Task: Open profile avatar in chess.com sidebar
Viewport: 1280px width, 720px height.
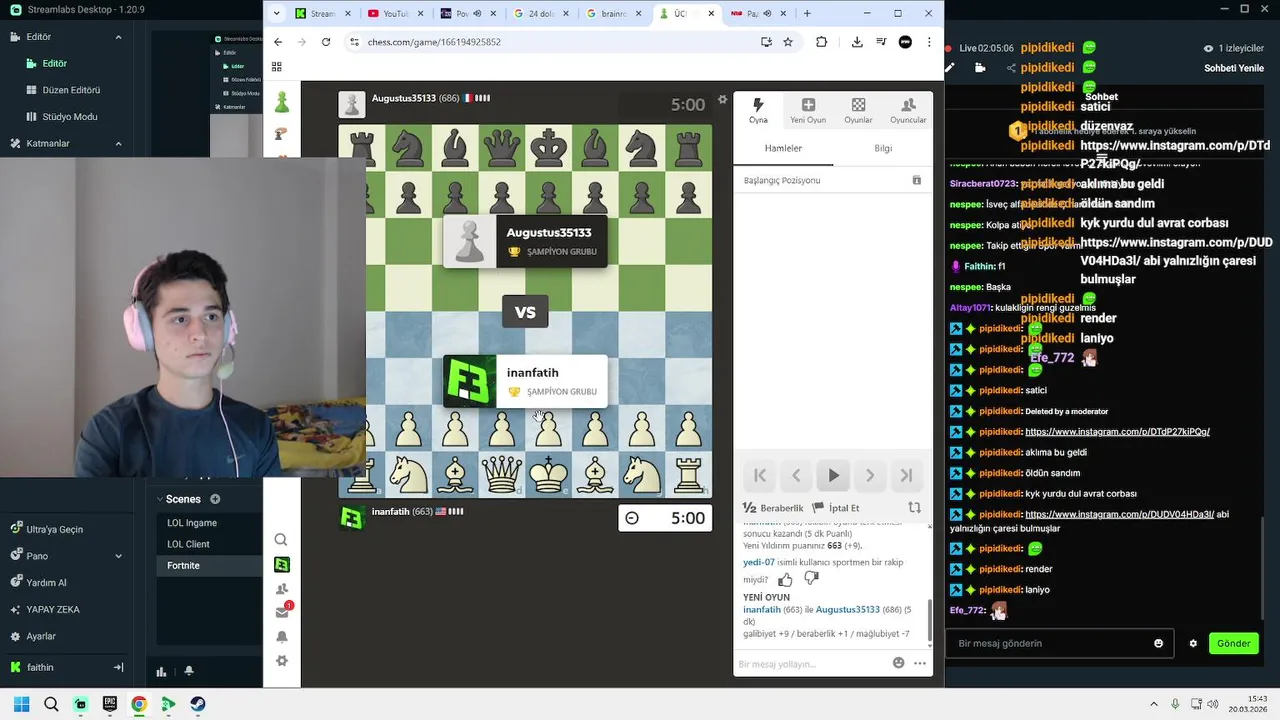Action: 282,565
